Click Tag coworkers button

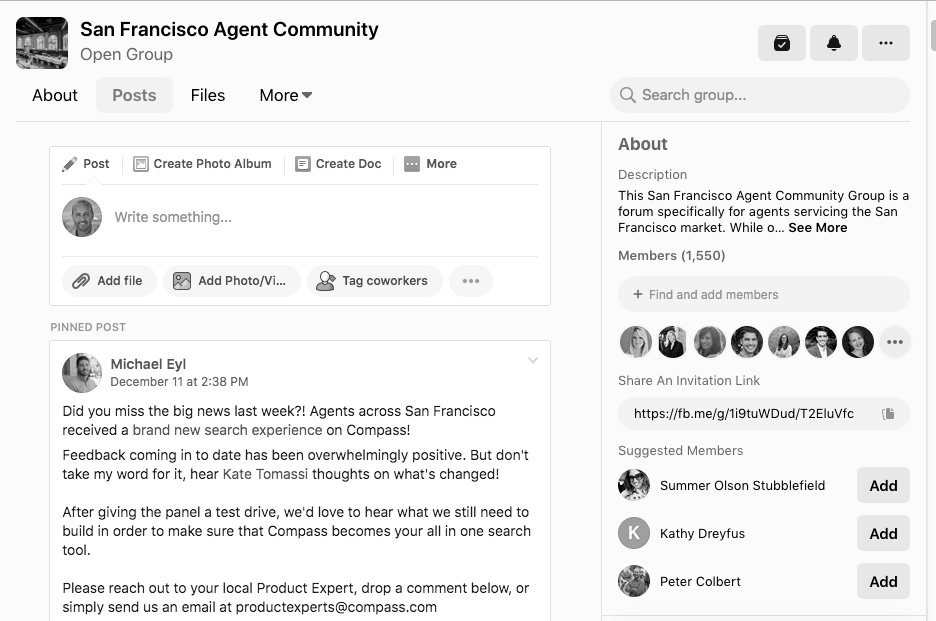(372, 281)
